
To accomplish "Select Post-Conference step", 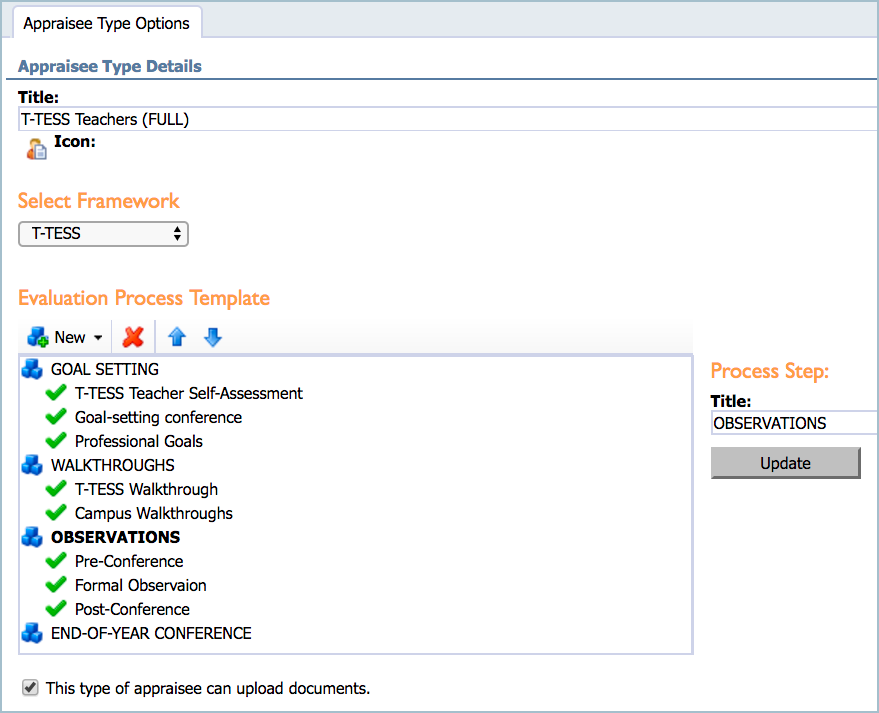I will pos(132,609).
